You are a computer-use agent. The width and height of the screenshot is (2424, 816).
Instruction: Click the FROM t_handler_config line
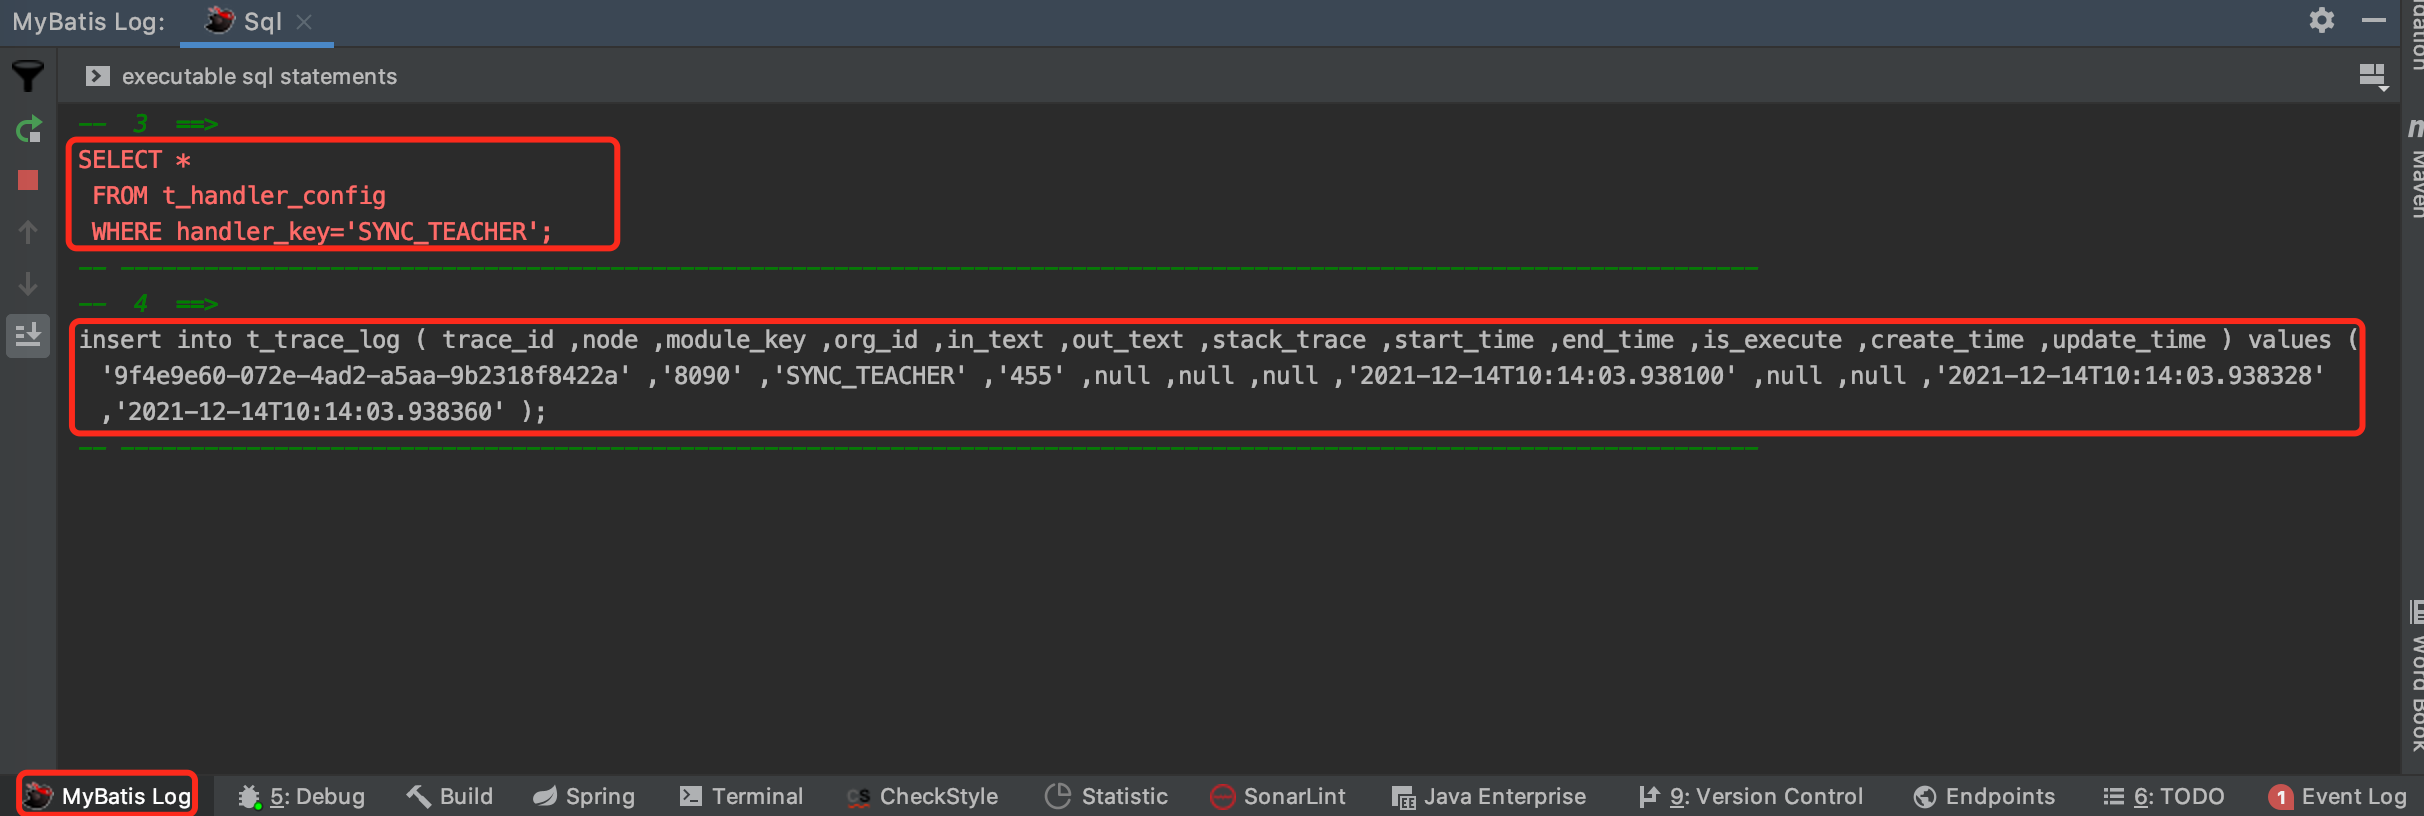click(x=239, y=196)
